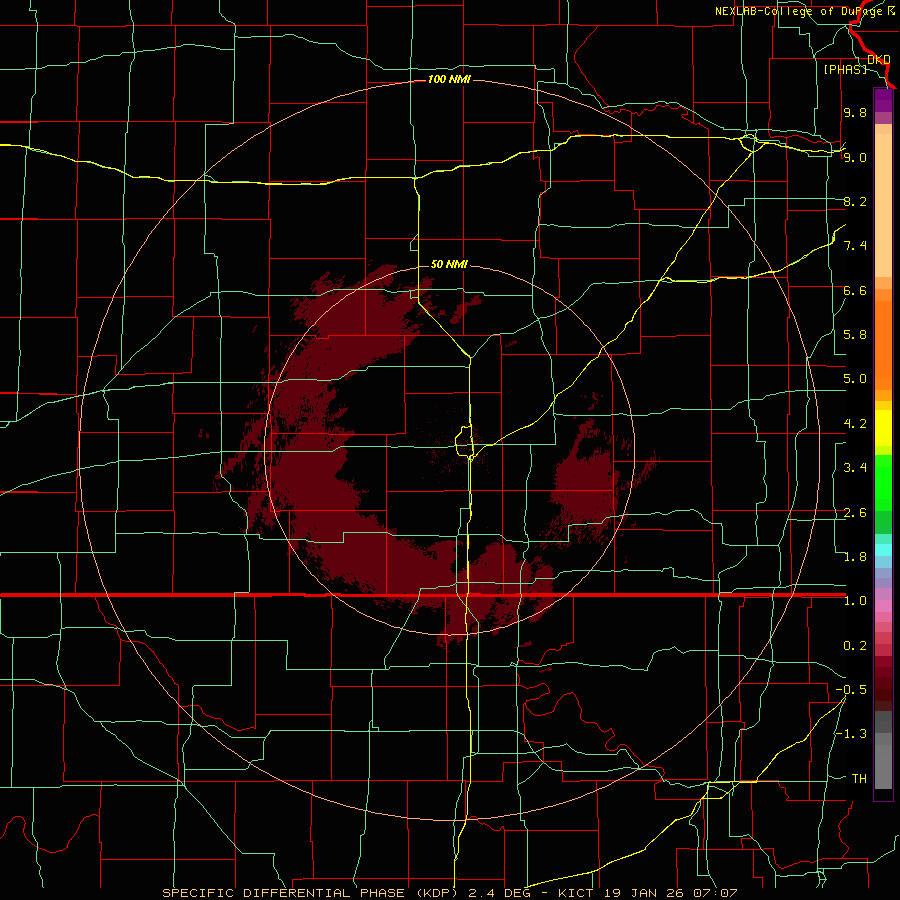
Task: Click the pink band near 1.0 on scale
Action: (883, 606)
